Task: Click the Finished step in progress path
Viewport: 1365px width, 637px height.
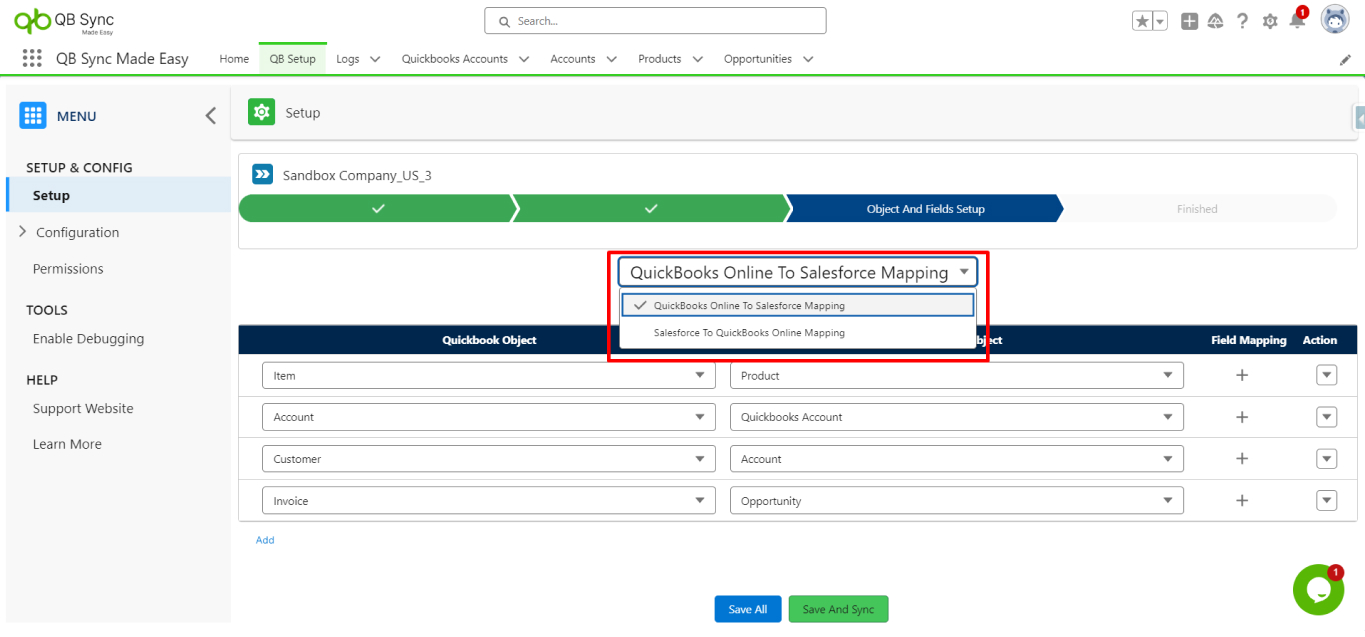Action: click(1197, 209)
